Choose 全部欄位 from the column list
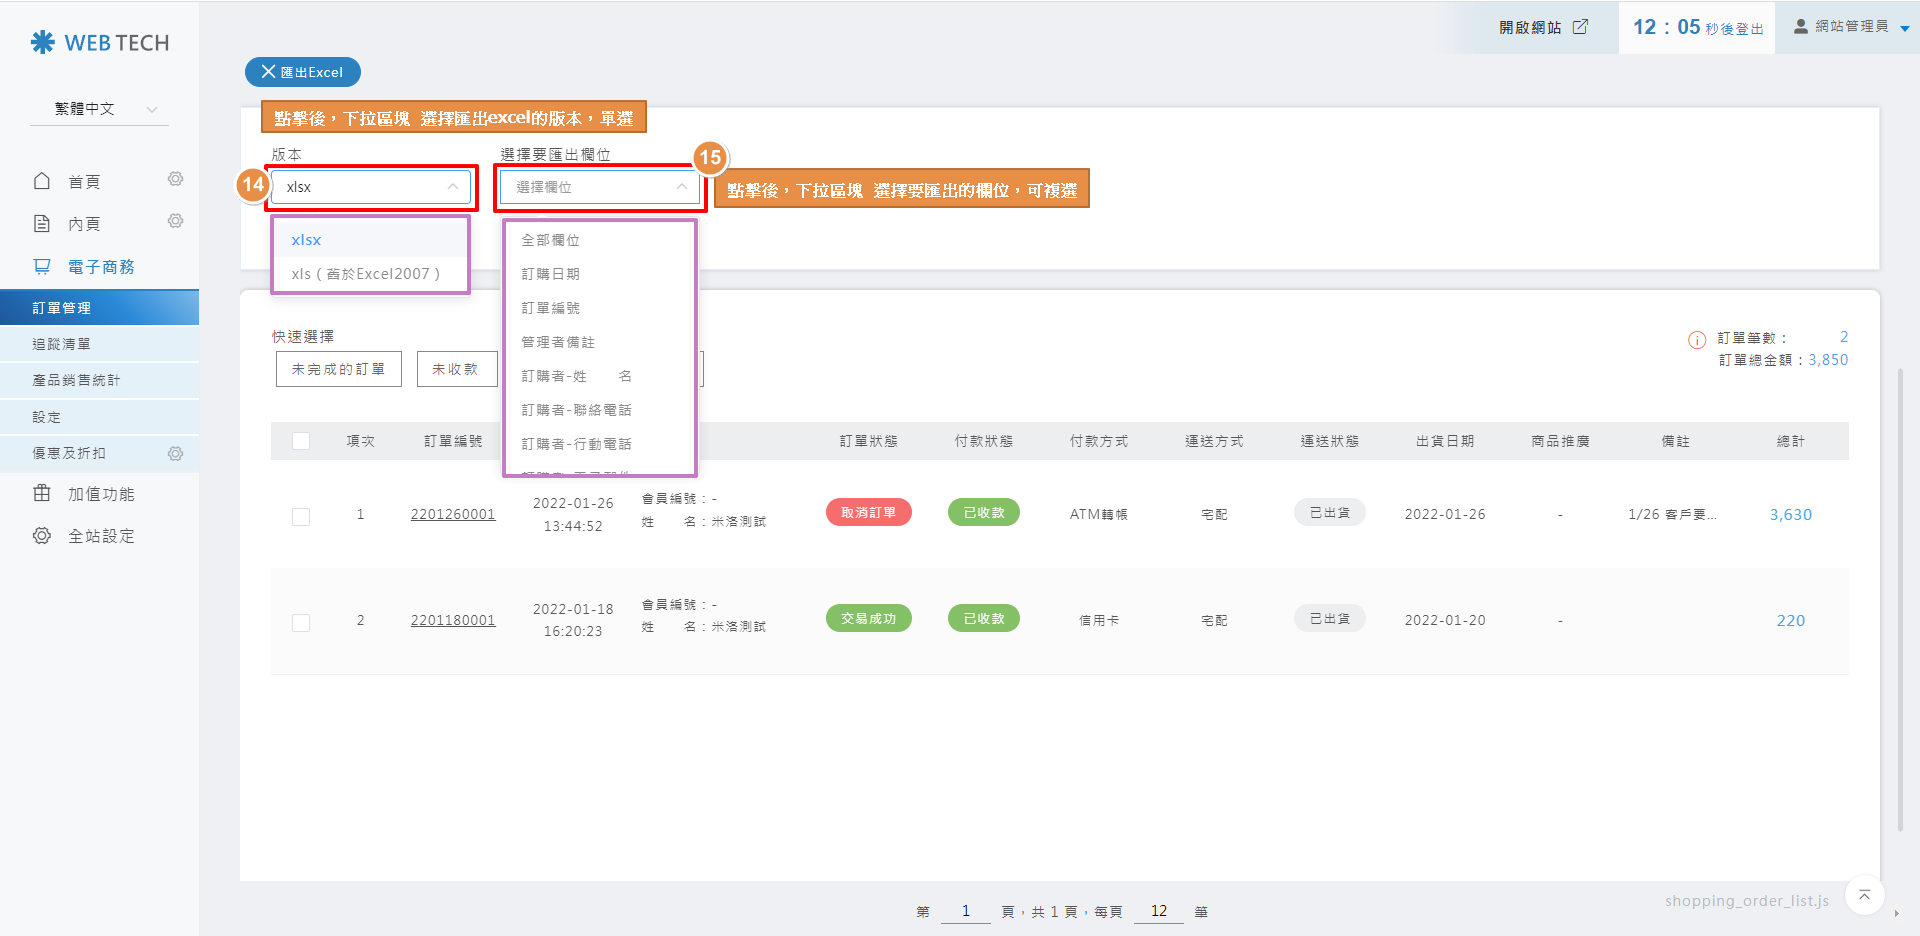This screenshot has width=1920, height=936. click(x=551, y=240)
